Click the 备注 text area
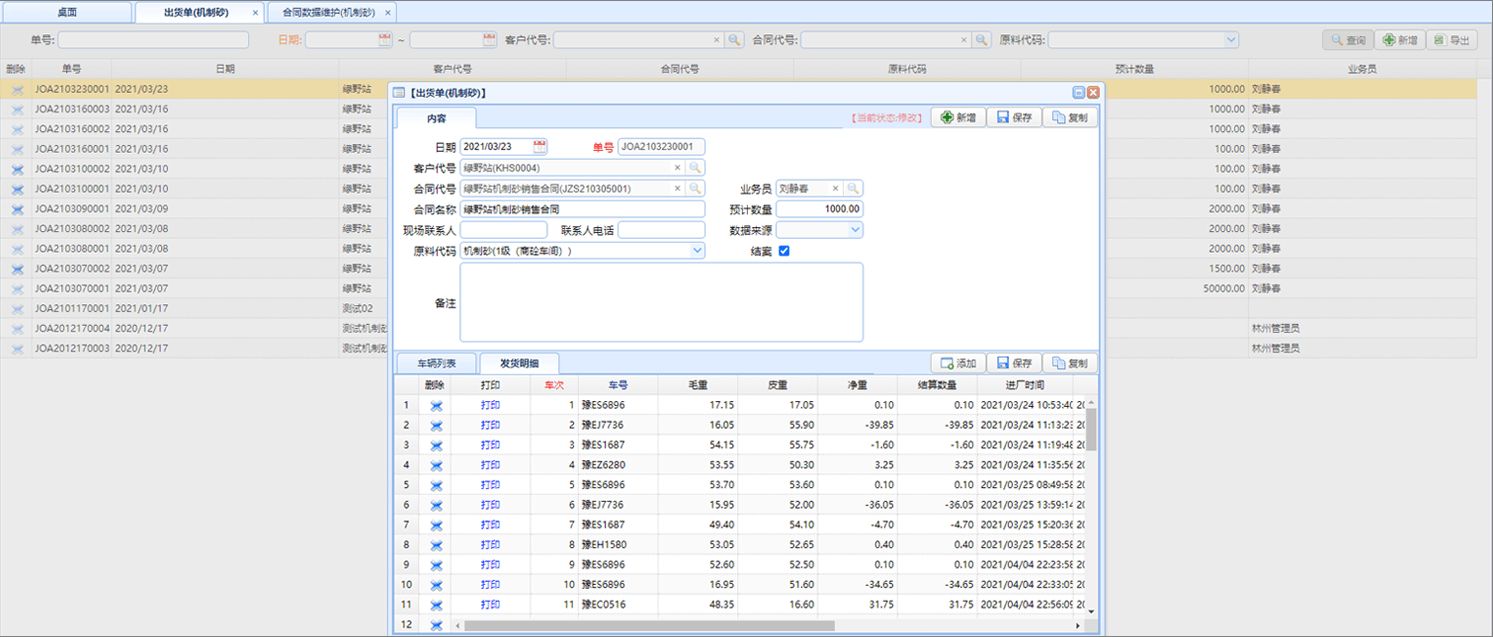This screenshot has height=637, width=1493. pos(661,302)
